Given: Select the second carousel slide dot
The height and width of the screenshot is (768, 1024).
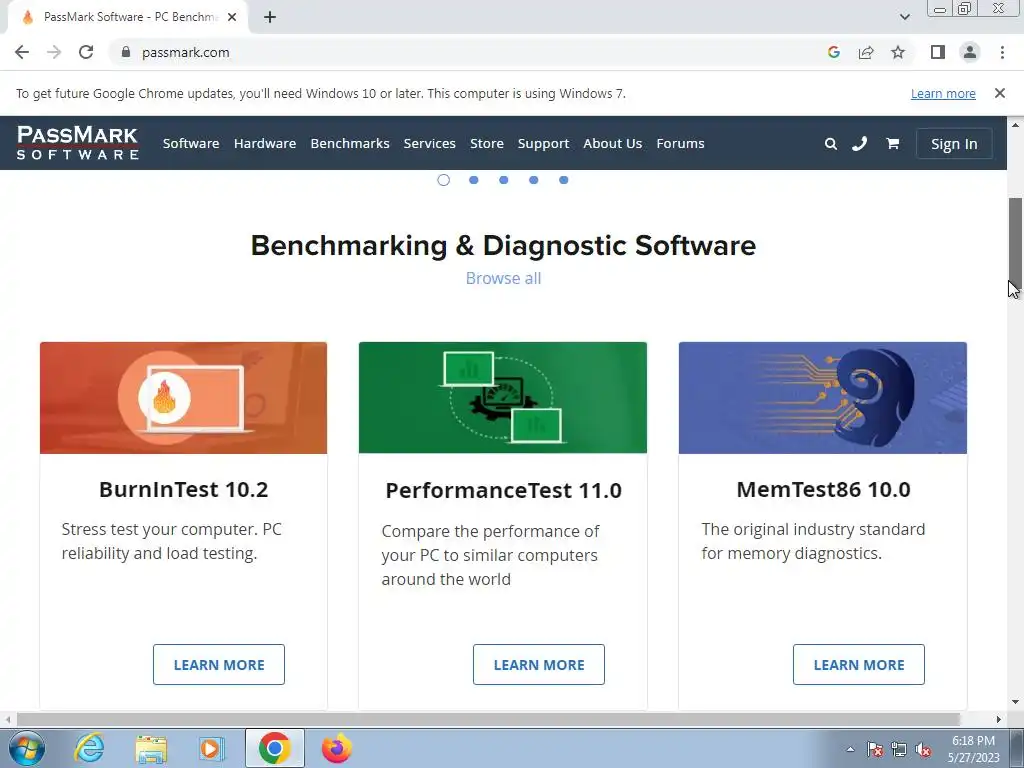Looking at the screenshot, I should (x=473, y=180).
